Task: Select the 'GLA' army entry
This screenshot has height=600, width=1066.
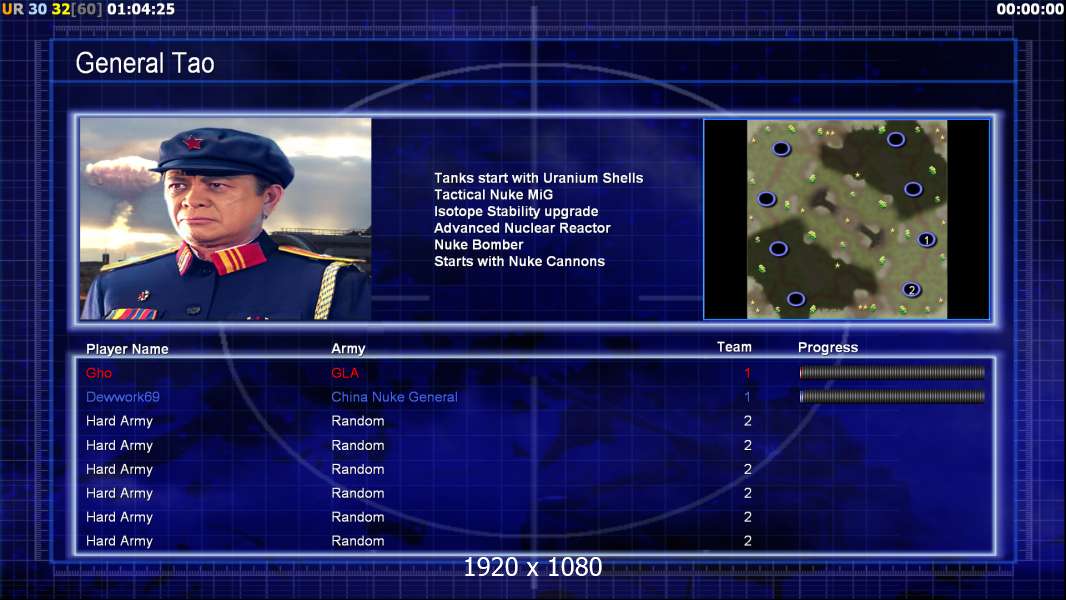Action: (x=345, y=373)
